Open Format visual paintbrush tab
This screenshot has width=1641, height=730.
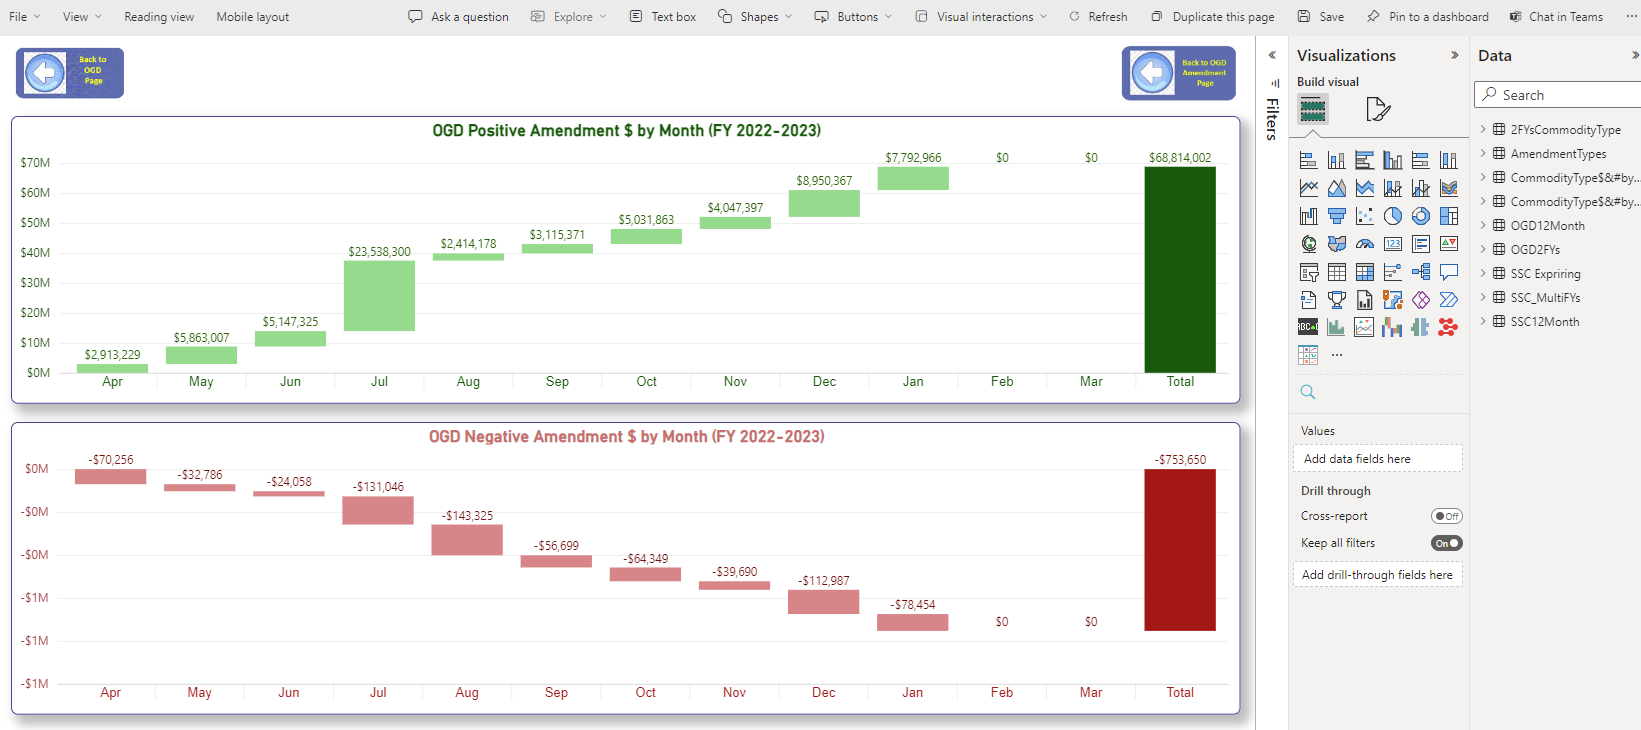click(1378, 109)
